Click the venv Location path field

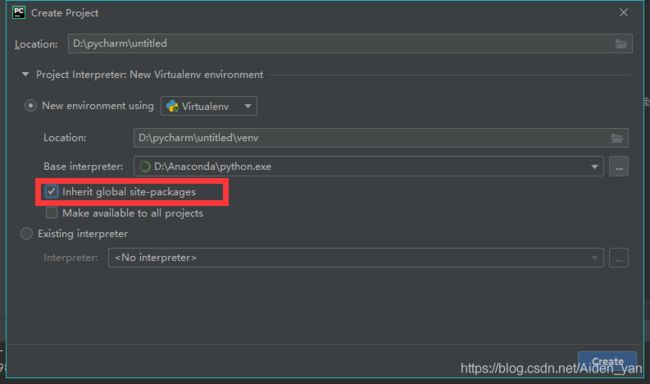pyautogui.click(x=381, y=138)
